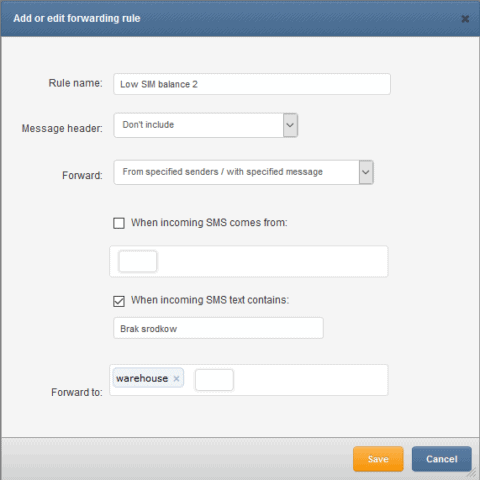Remove the warehouse recipient tag
This screenshot has height=480, width=480.
(x=176, y=379)
